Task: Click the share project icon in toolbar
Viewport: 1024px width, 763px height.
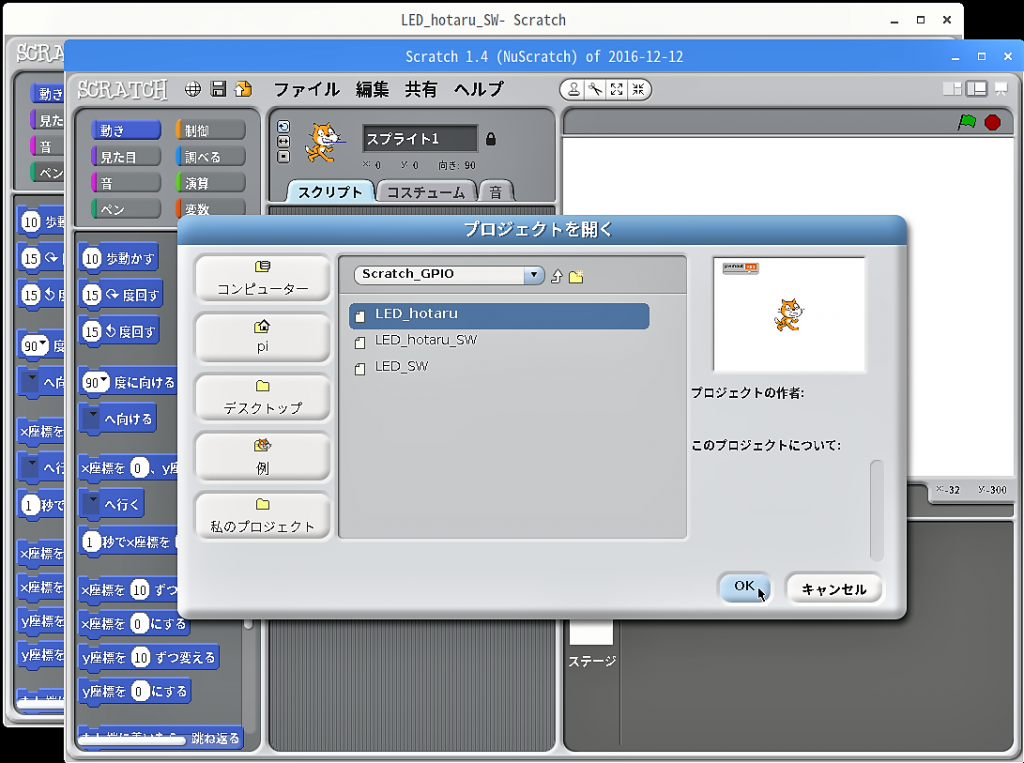Action: (243, 89)
